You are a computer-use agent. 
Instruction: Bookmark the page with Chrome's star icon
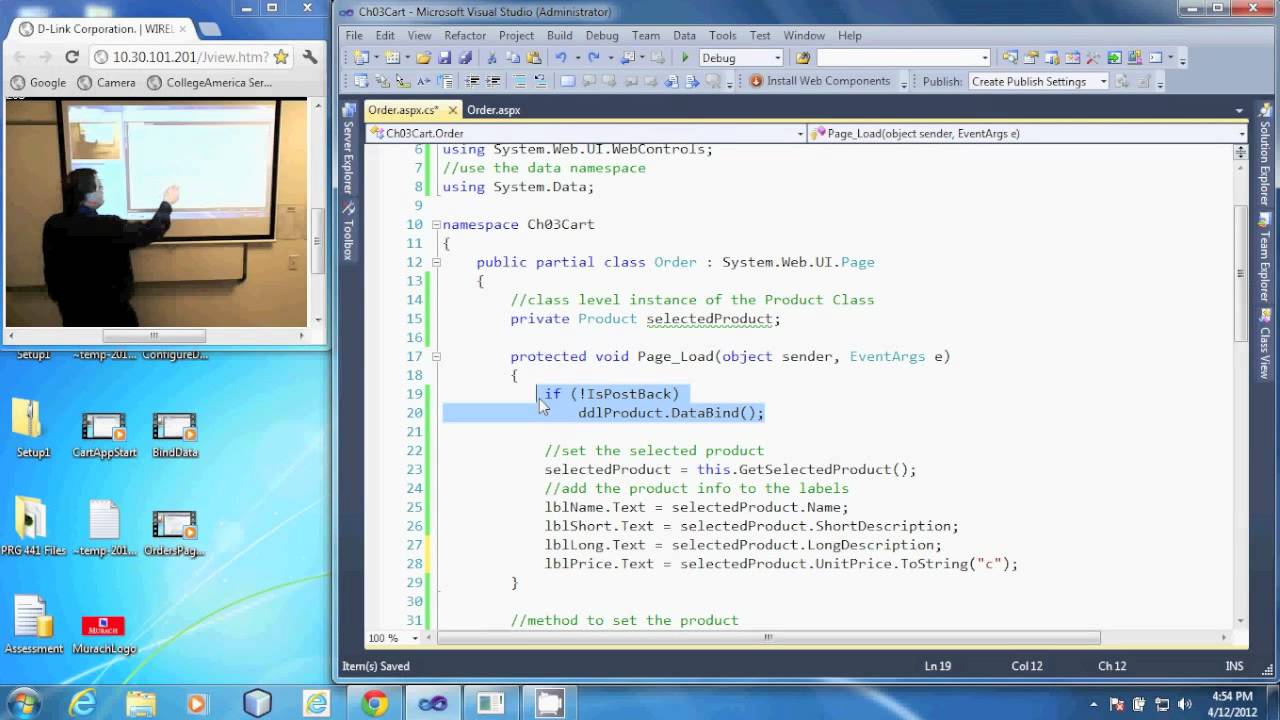point(281,57)
